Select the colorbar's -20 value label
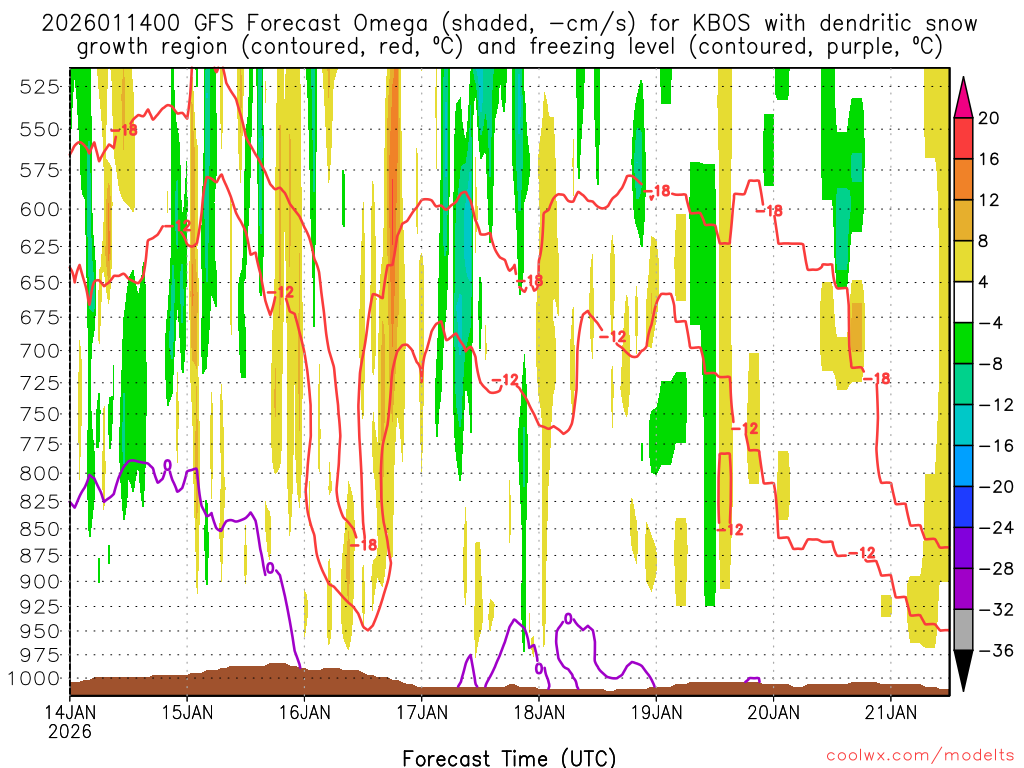Image resolution: width=1024 pixels, height=768 pixels. pyautogui.click(x=997, y=487)
